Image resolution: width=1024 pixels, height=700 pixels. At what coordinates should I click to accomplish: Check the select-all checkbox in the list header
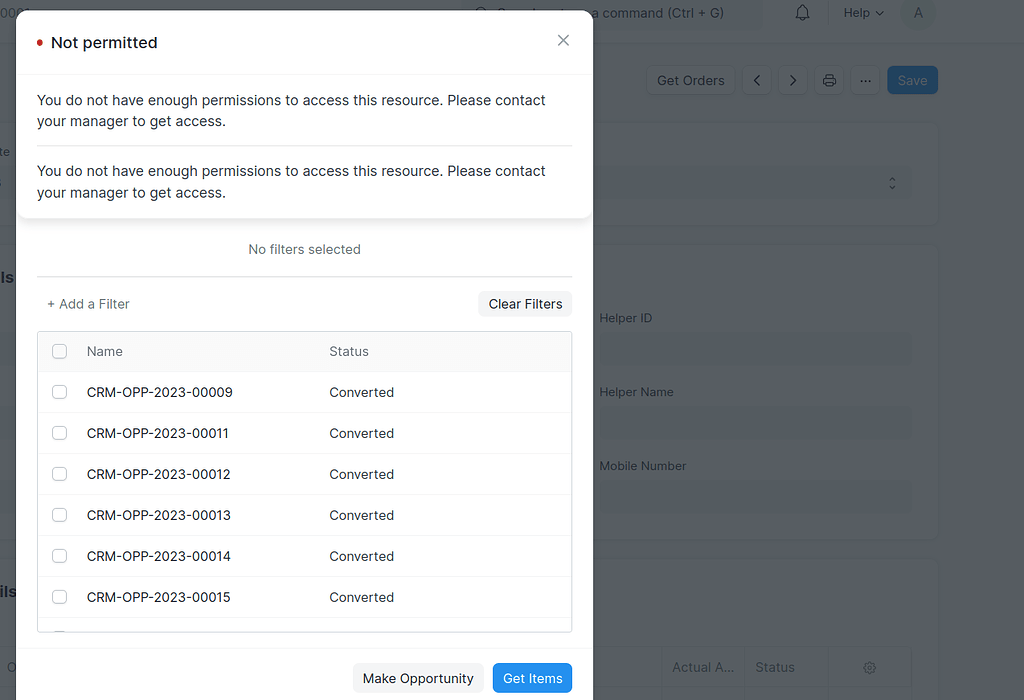[x=59, y=351]
